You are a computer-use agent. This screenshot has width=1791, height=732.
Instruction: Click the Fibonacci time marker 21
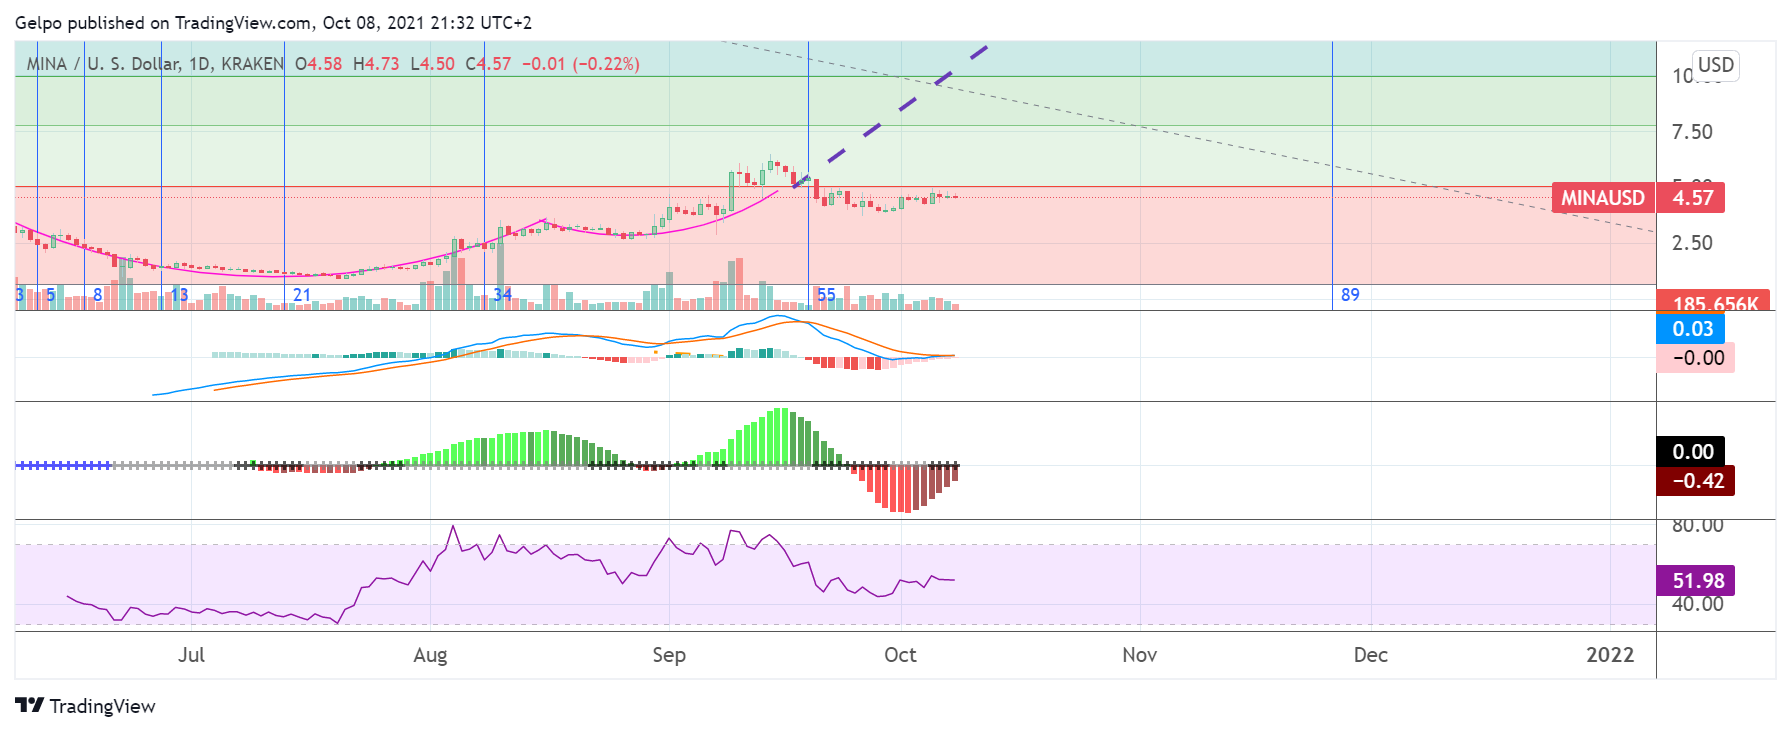point(302,295)
